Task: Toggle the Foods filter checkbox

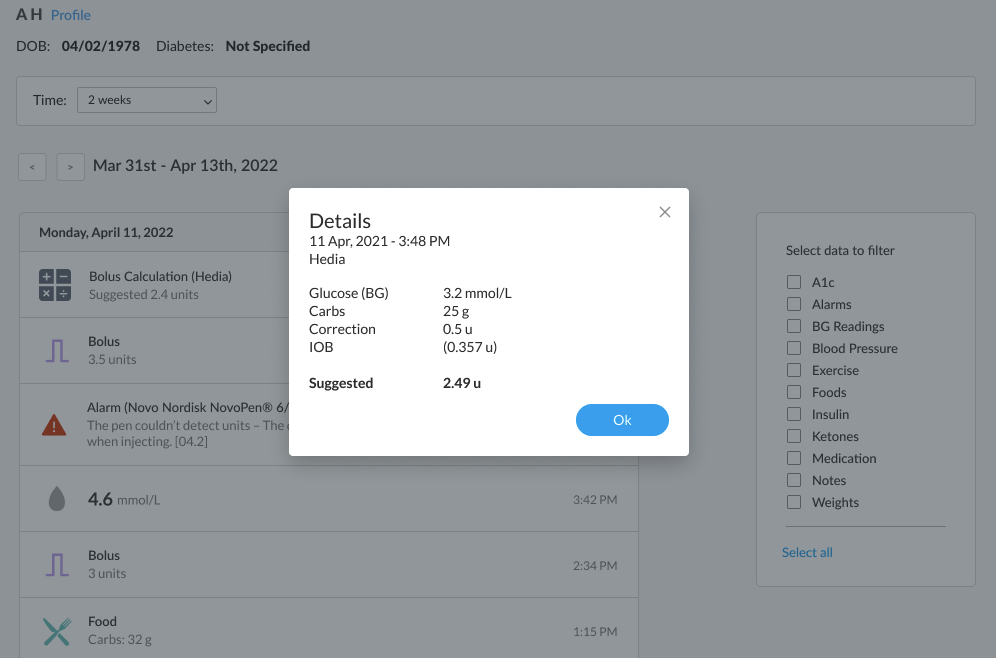Action: click(794, 392)
